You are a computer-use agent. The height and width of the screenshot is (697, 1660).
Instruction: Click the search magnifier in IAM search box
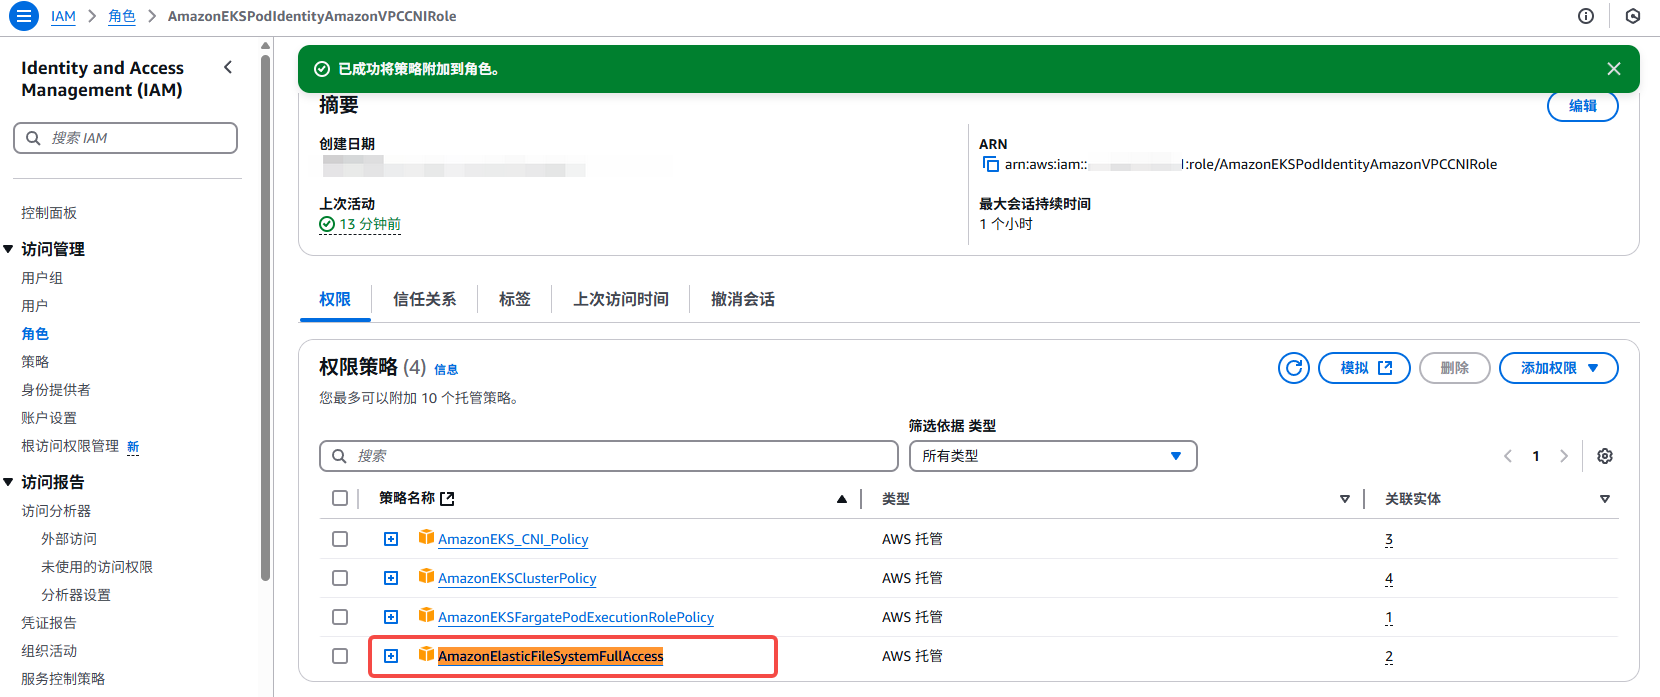[x=33, y=138]
